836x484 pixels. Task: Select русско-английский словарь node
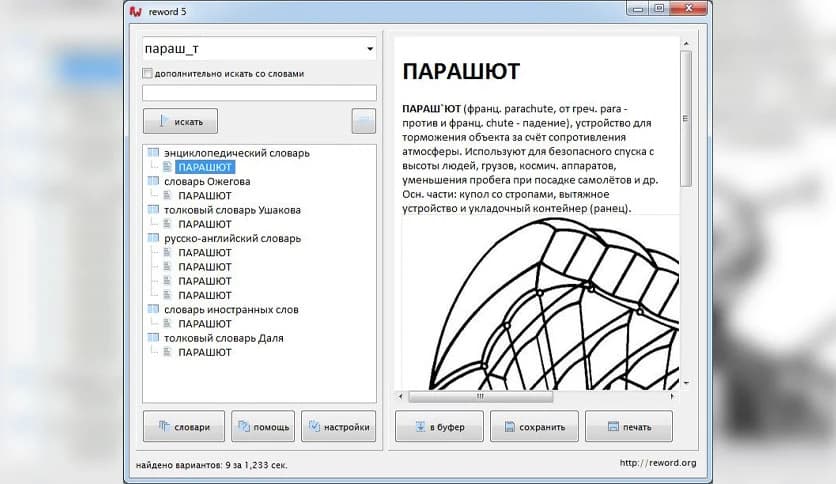click(232, 238)
